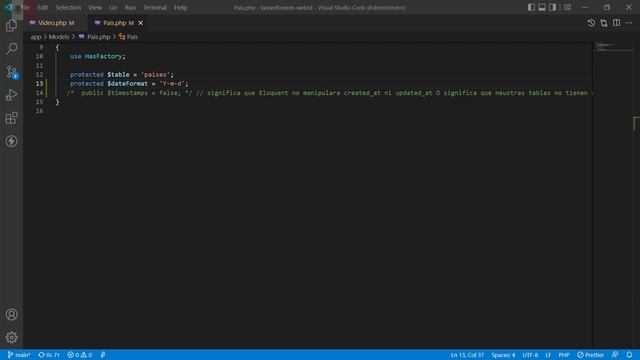Click Open Changes icon in editor toolbar

(x=604, y=23)
